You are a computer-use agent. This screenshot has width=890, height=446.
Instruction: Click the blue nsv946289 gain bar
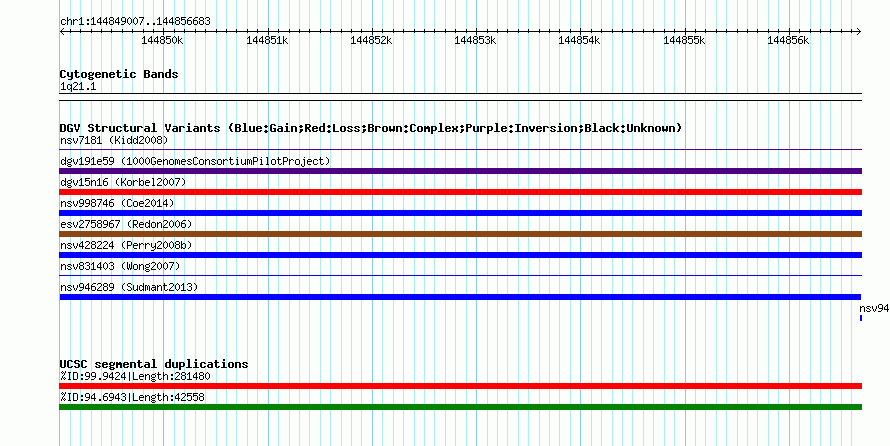460,297
